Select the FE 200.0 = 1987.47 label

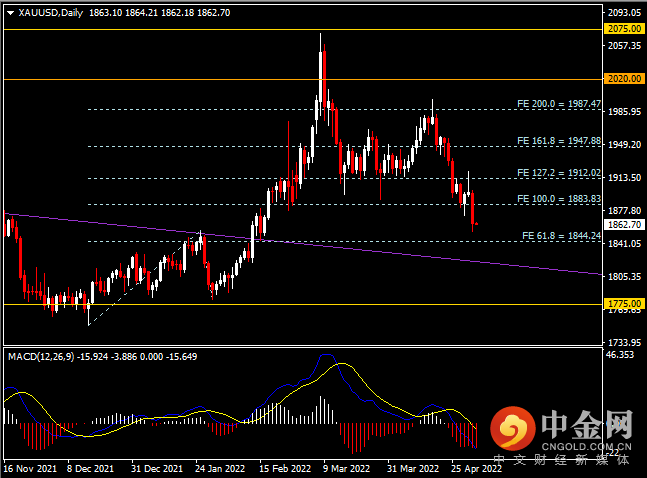click(559, 104)
